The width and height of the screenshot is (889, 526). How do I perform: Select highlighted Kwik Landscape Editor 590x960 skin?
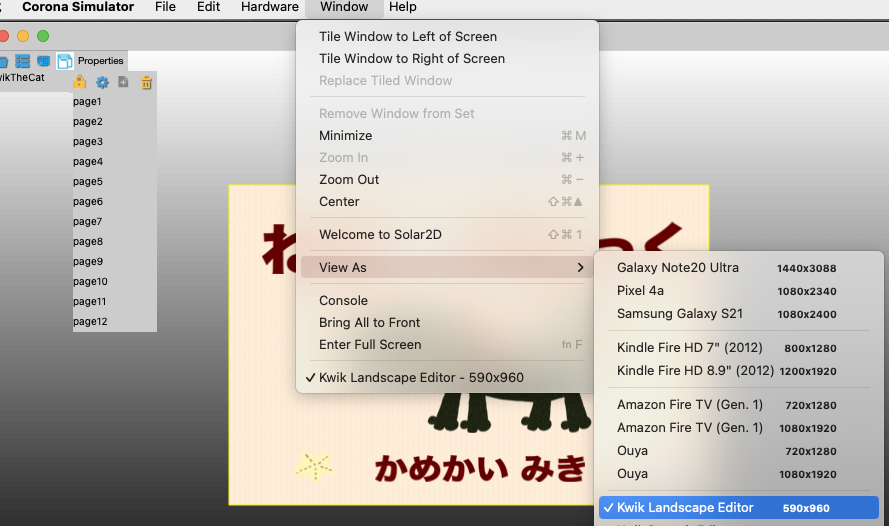(739, 508)
